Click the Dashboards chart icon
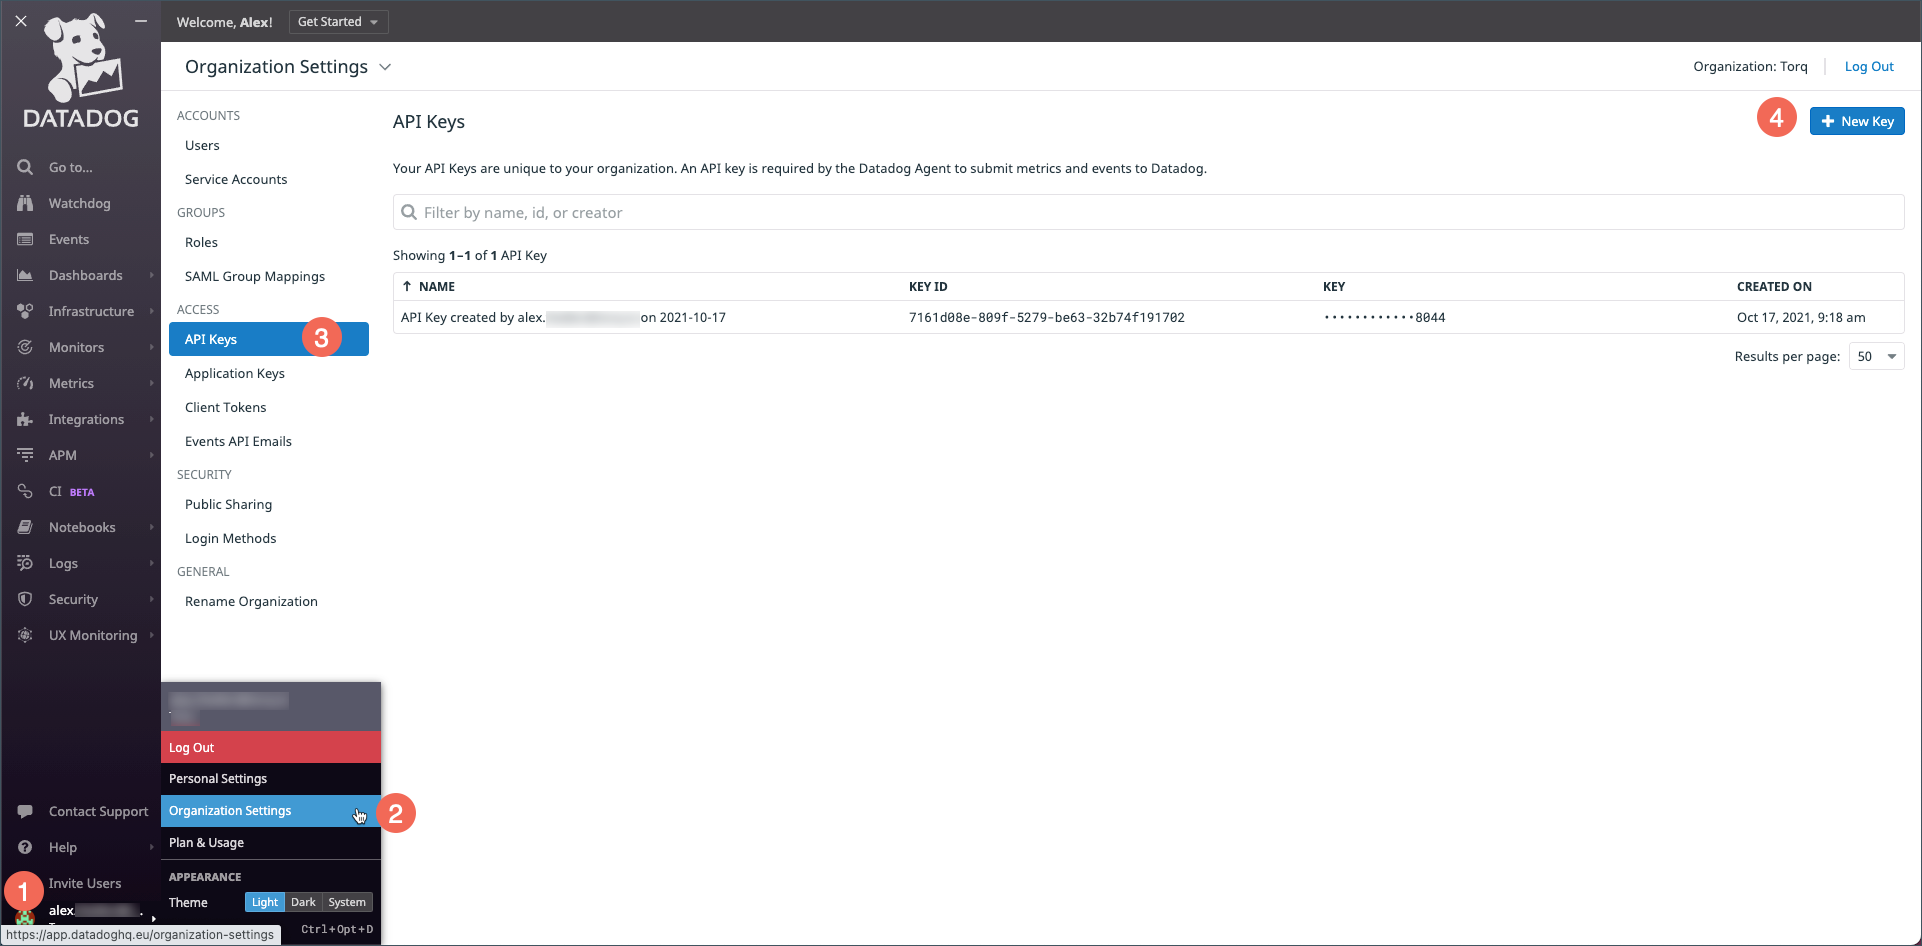The height and width of the screenshot is (946, 1922). click(x=25, y=275)
